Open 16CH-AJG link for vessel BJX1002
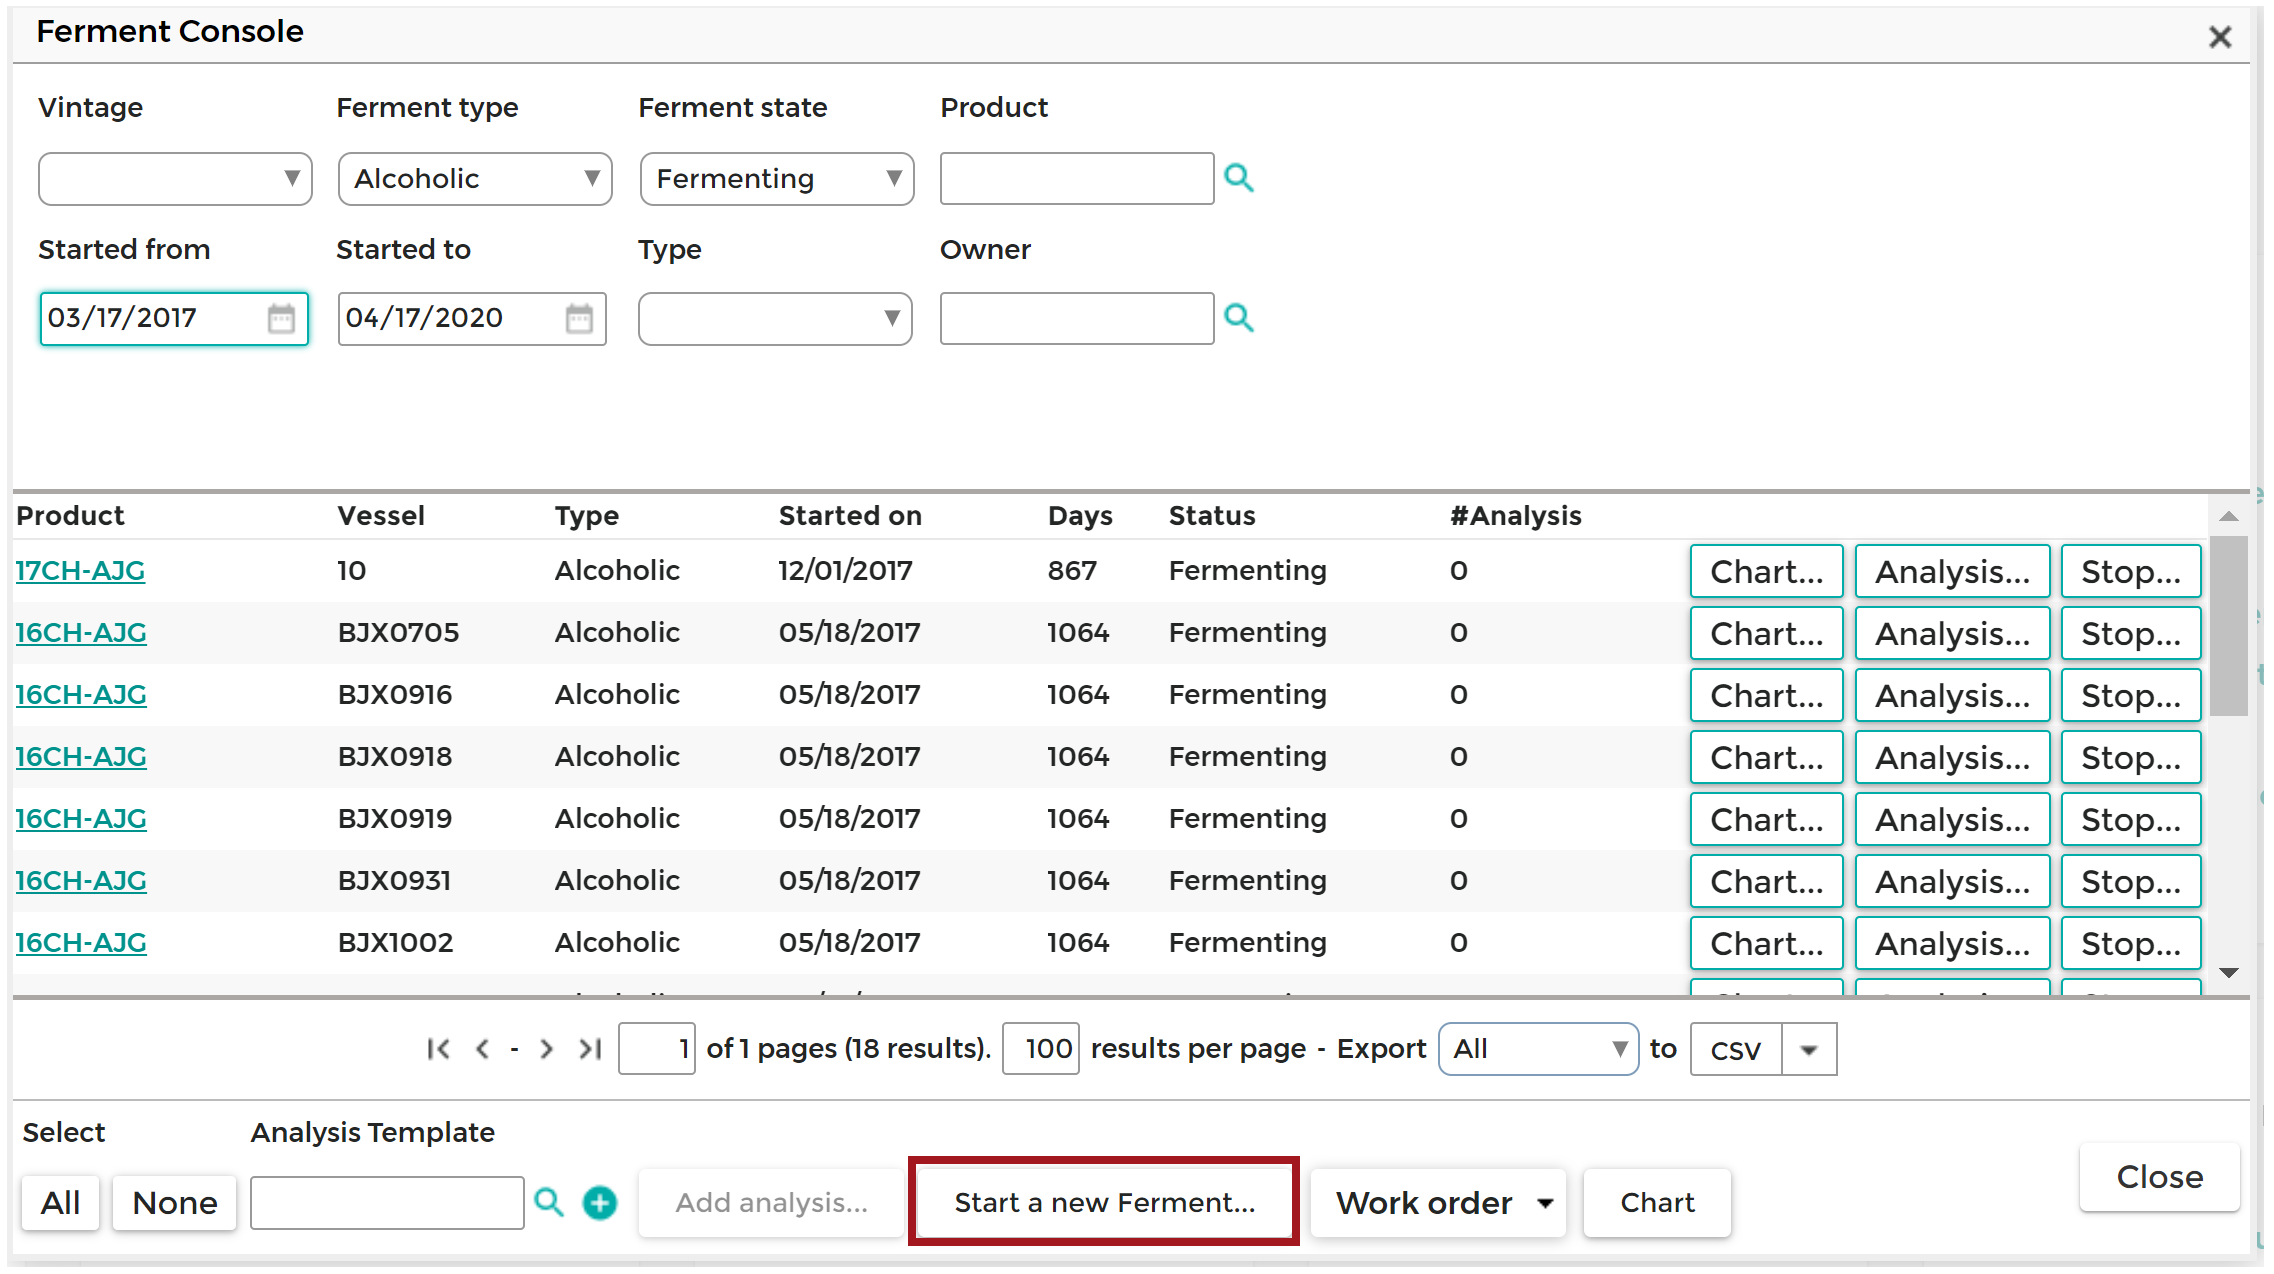 click(x=81, y=942)
